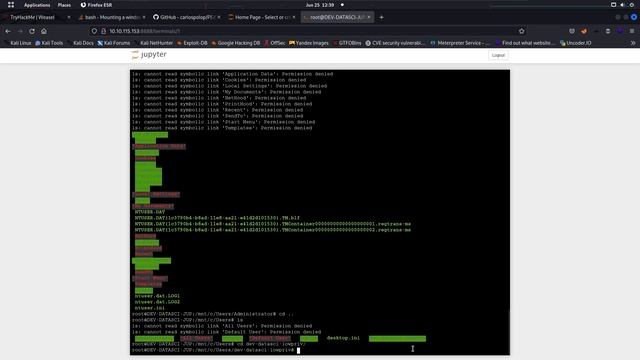The image size is (640, 360).
Task: Open the Kali Tools bookmark
Action: pos(49,43)
